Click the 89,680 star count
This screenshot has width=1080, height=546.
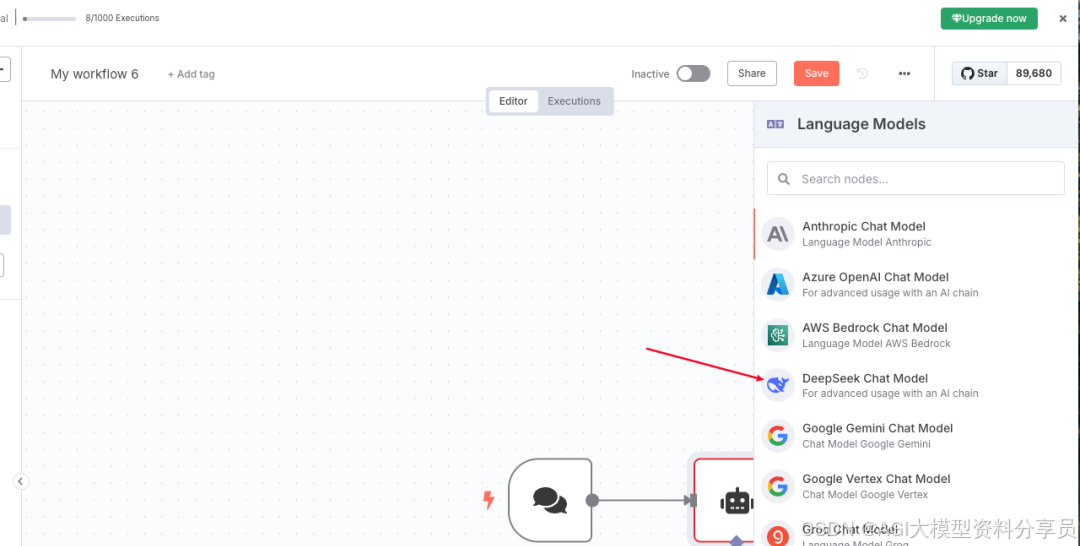coord(1034,73)
